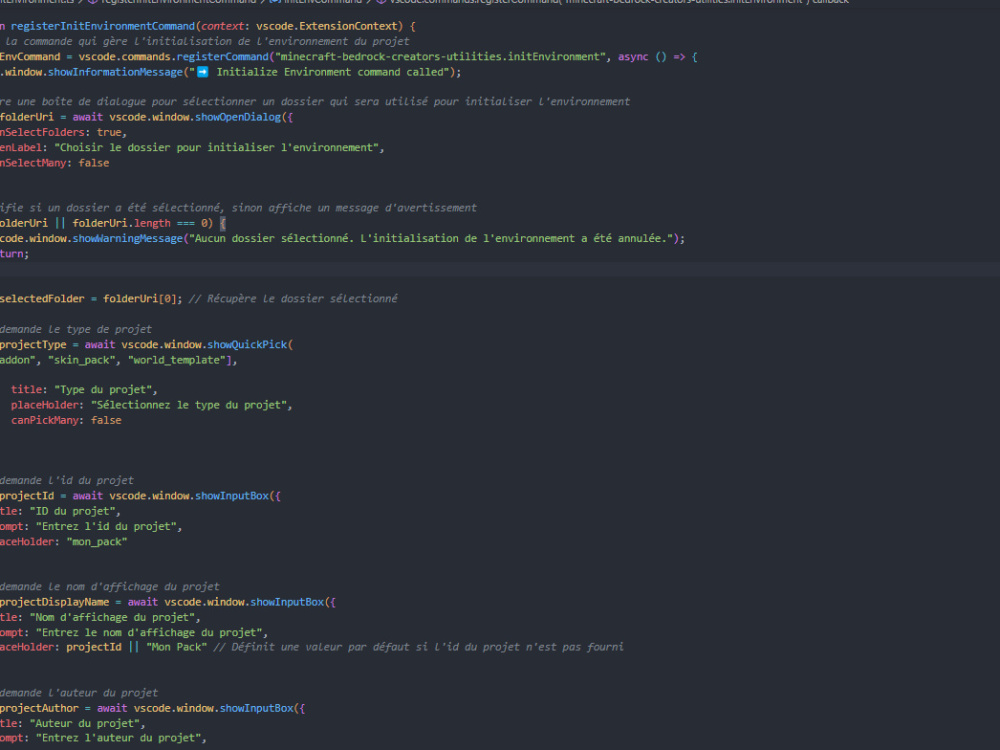Click the italic context parameter
This screenshot has height=750, width=1000.
tap(223, 26)
